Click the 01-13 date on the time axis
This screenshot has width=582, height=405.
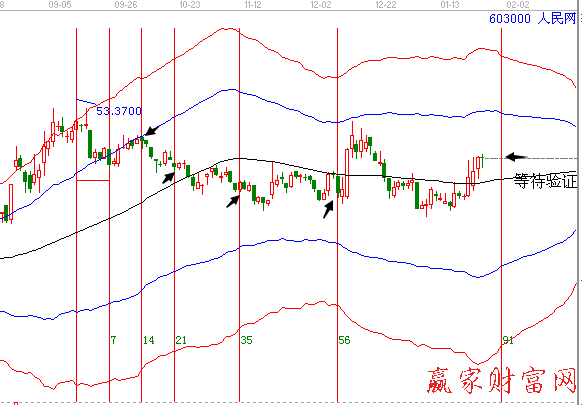[450, 5]
